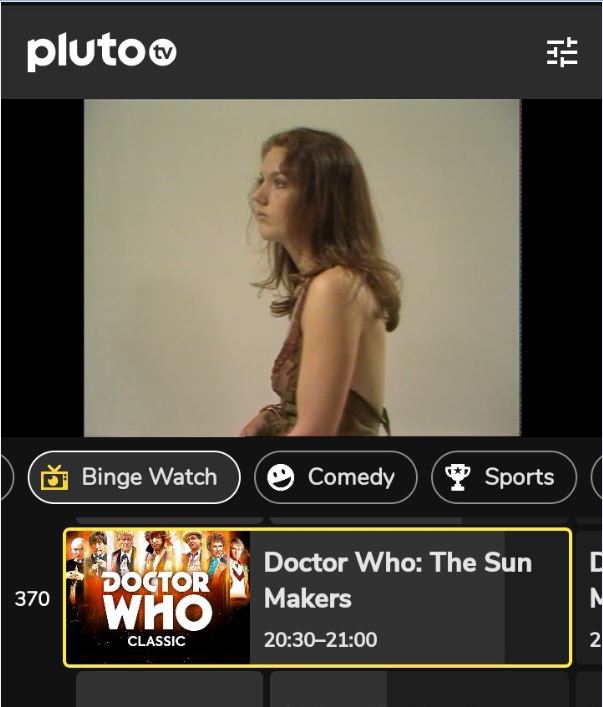Select Doctor Who: The Sun Makers title

[397, 580]
